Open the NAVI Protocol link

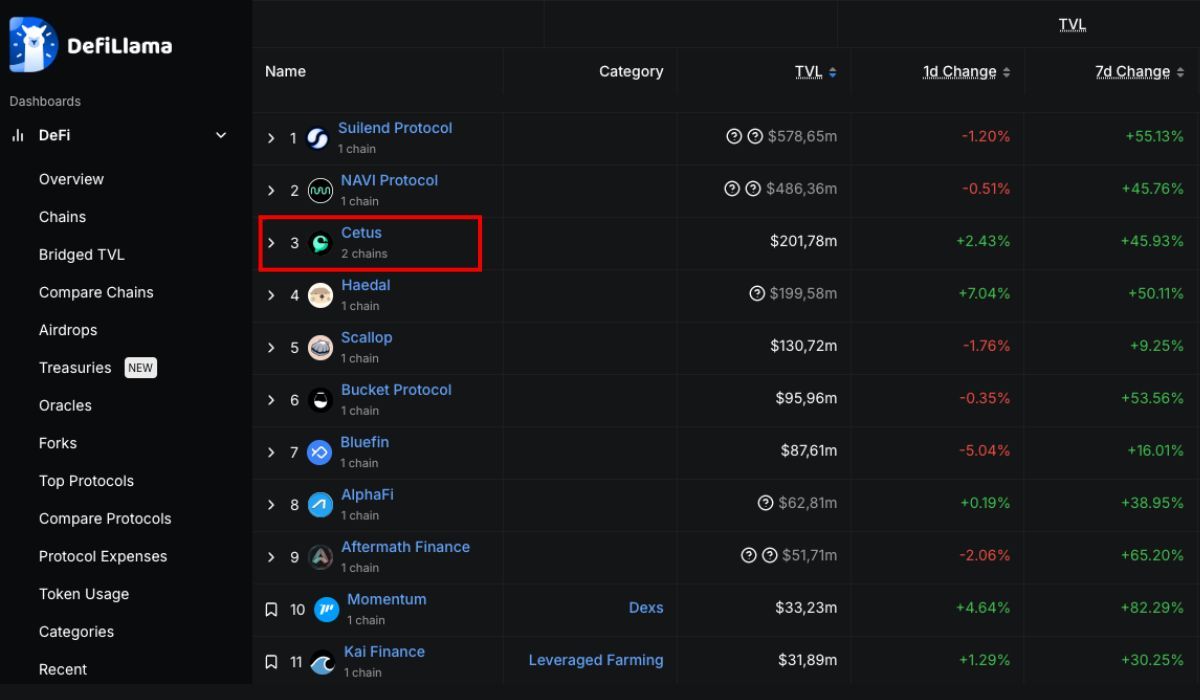pos(389,180)
